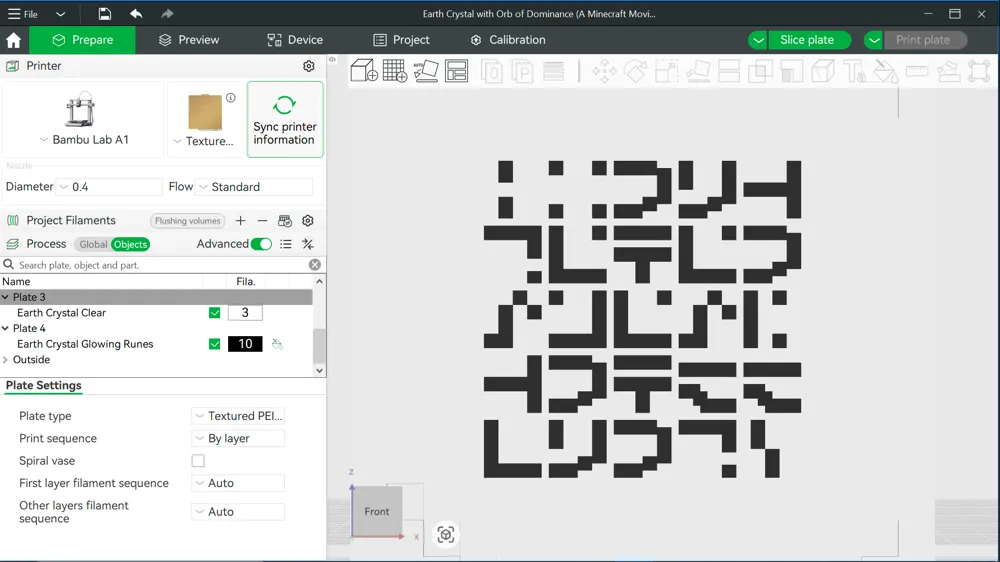Click the black filament 10 swatch
This screenshot has width=1000, height=562.
tap(245, 344)
